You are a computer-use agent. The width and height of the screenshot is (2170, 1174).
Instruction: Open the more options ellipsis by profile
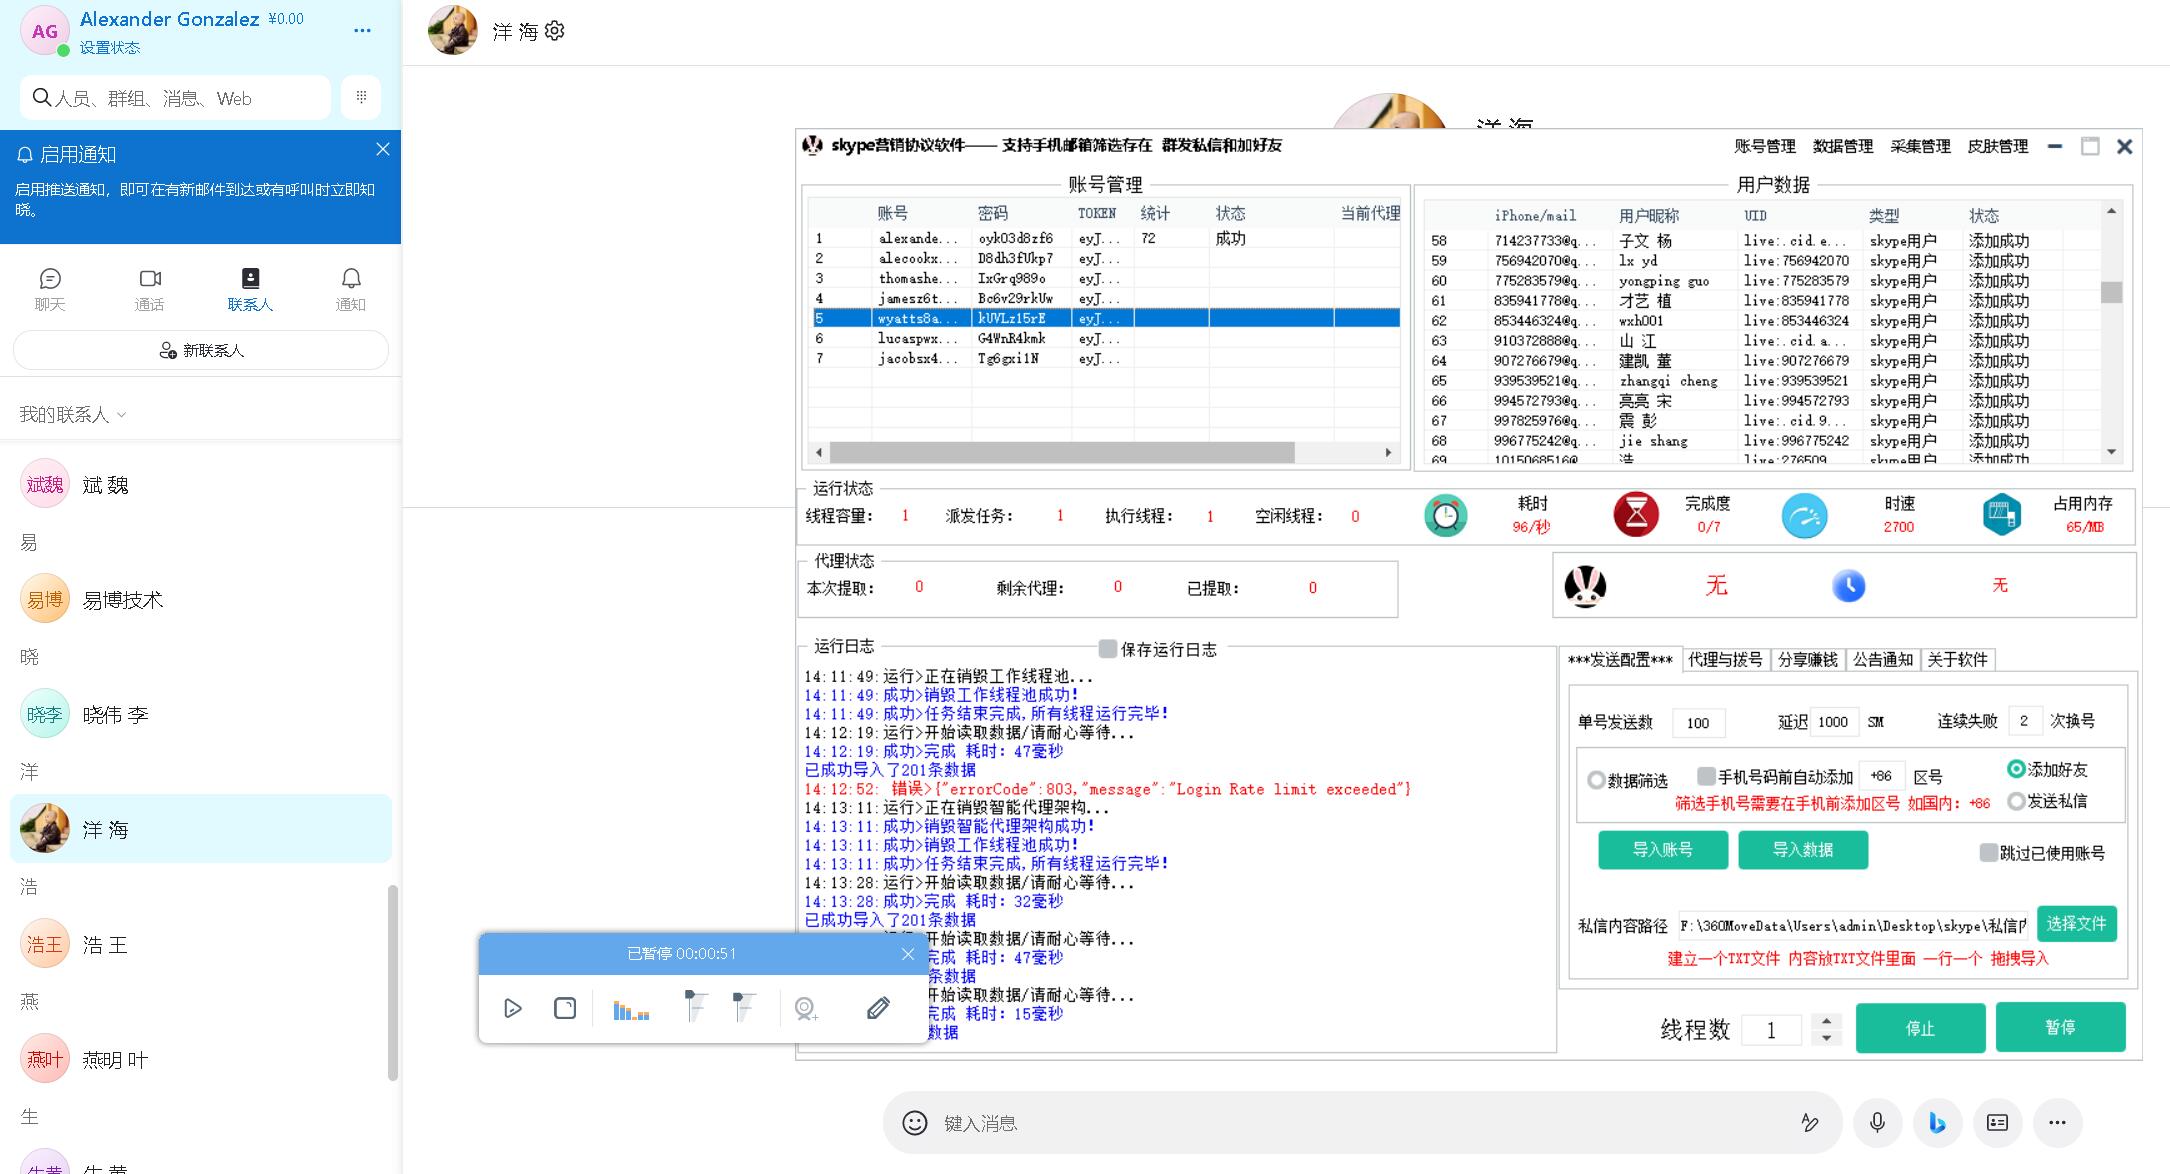coord(362,31)
